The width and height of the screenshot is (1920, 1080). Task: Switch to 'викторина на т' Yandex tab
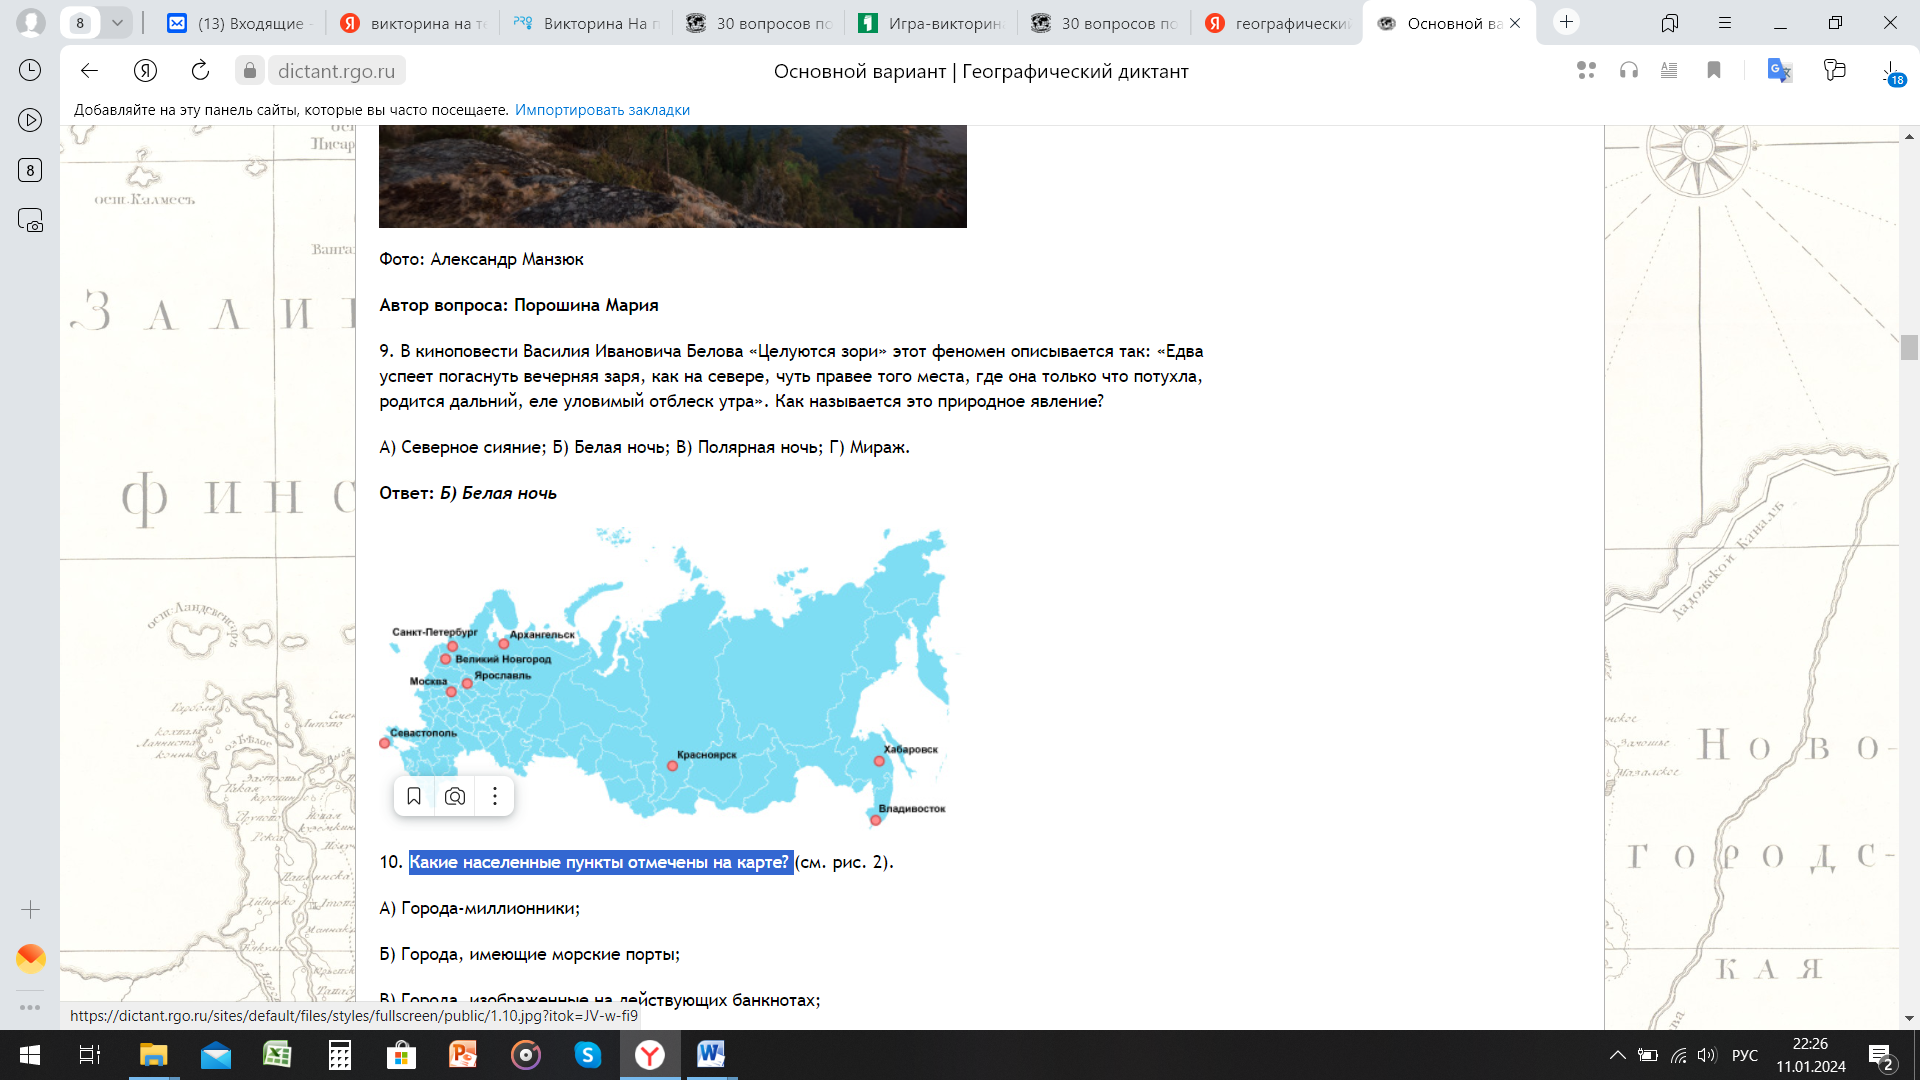(x=413, y=23)
